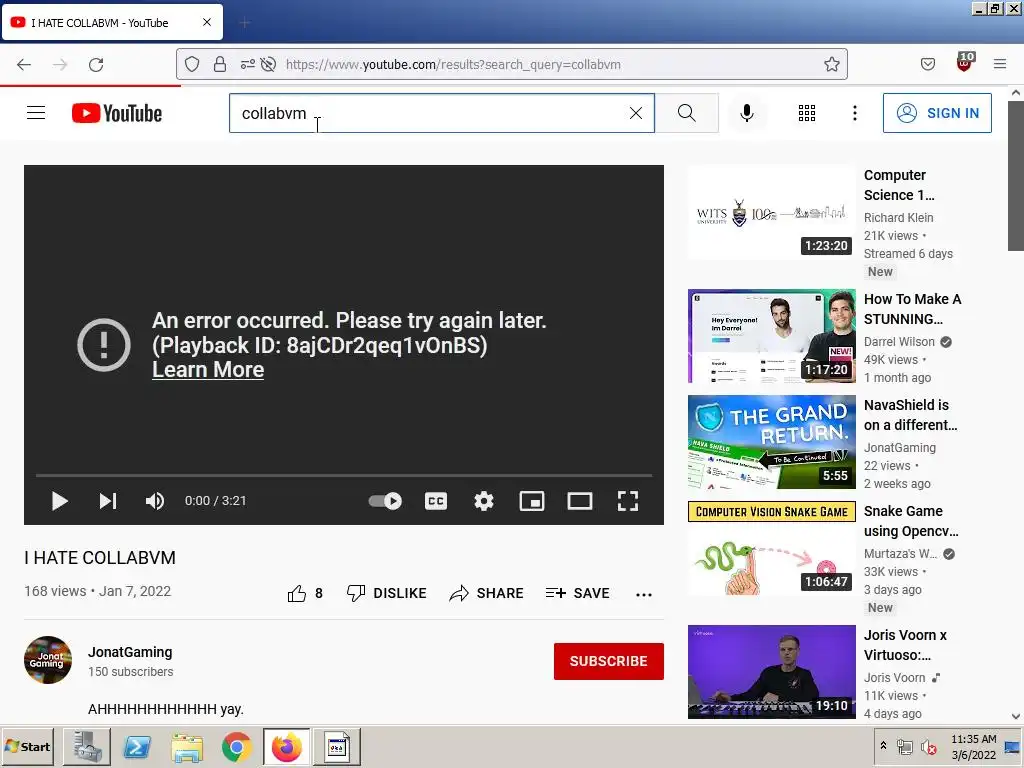Click the video progress bar
The height and width of the screenshot is (768, 1024).
click(x=344, y=475)
